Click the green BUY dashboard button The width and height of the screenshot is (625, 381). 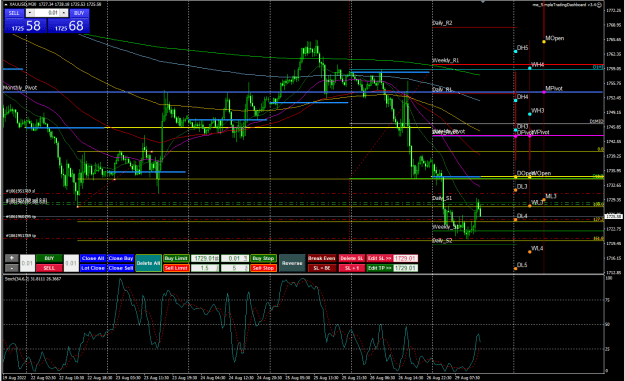pyautogui.click(x=49, y=258)
